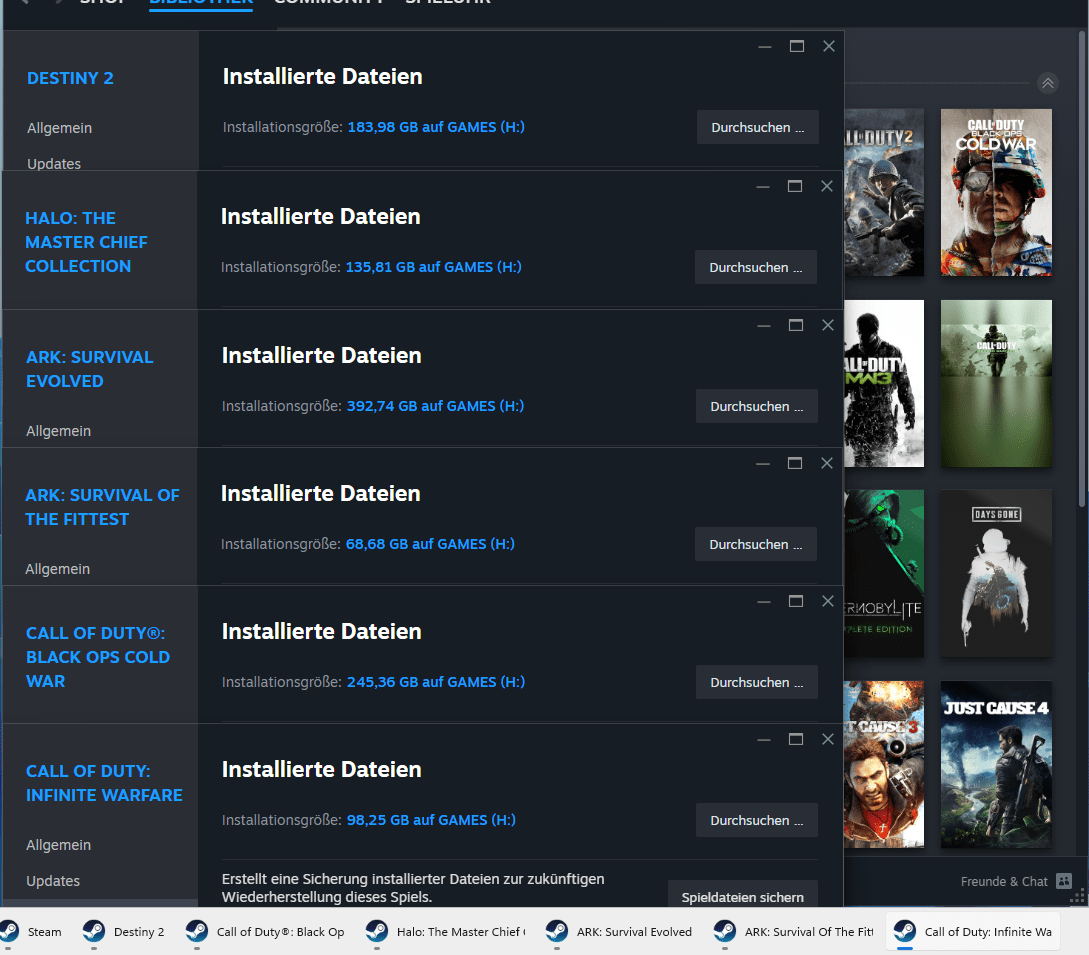
Task: Click Durchsuchen in the Infinite Warfare window
Action: click(x=756, y=820)
